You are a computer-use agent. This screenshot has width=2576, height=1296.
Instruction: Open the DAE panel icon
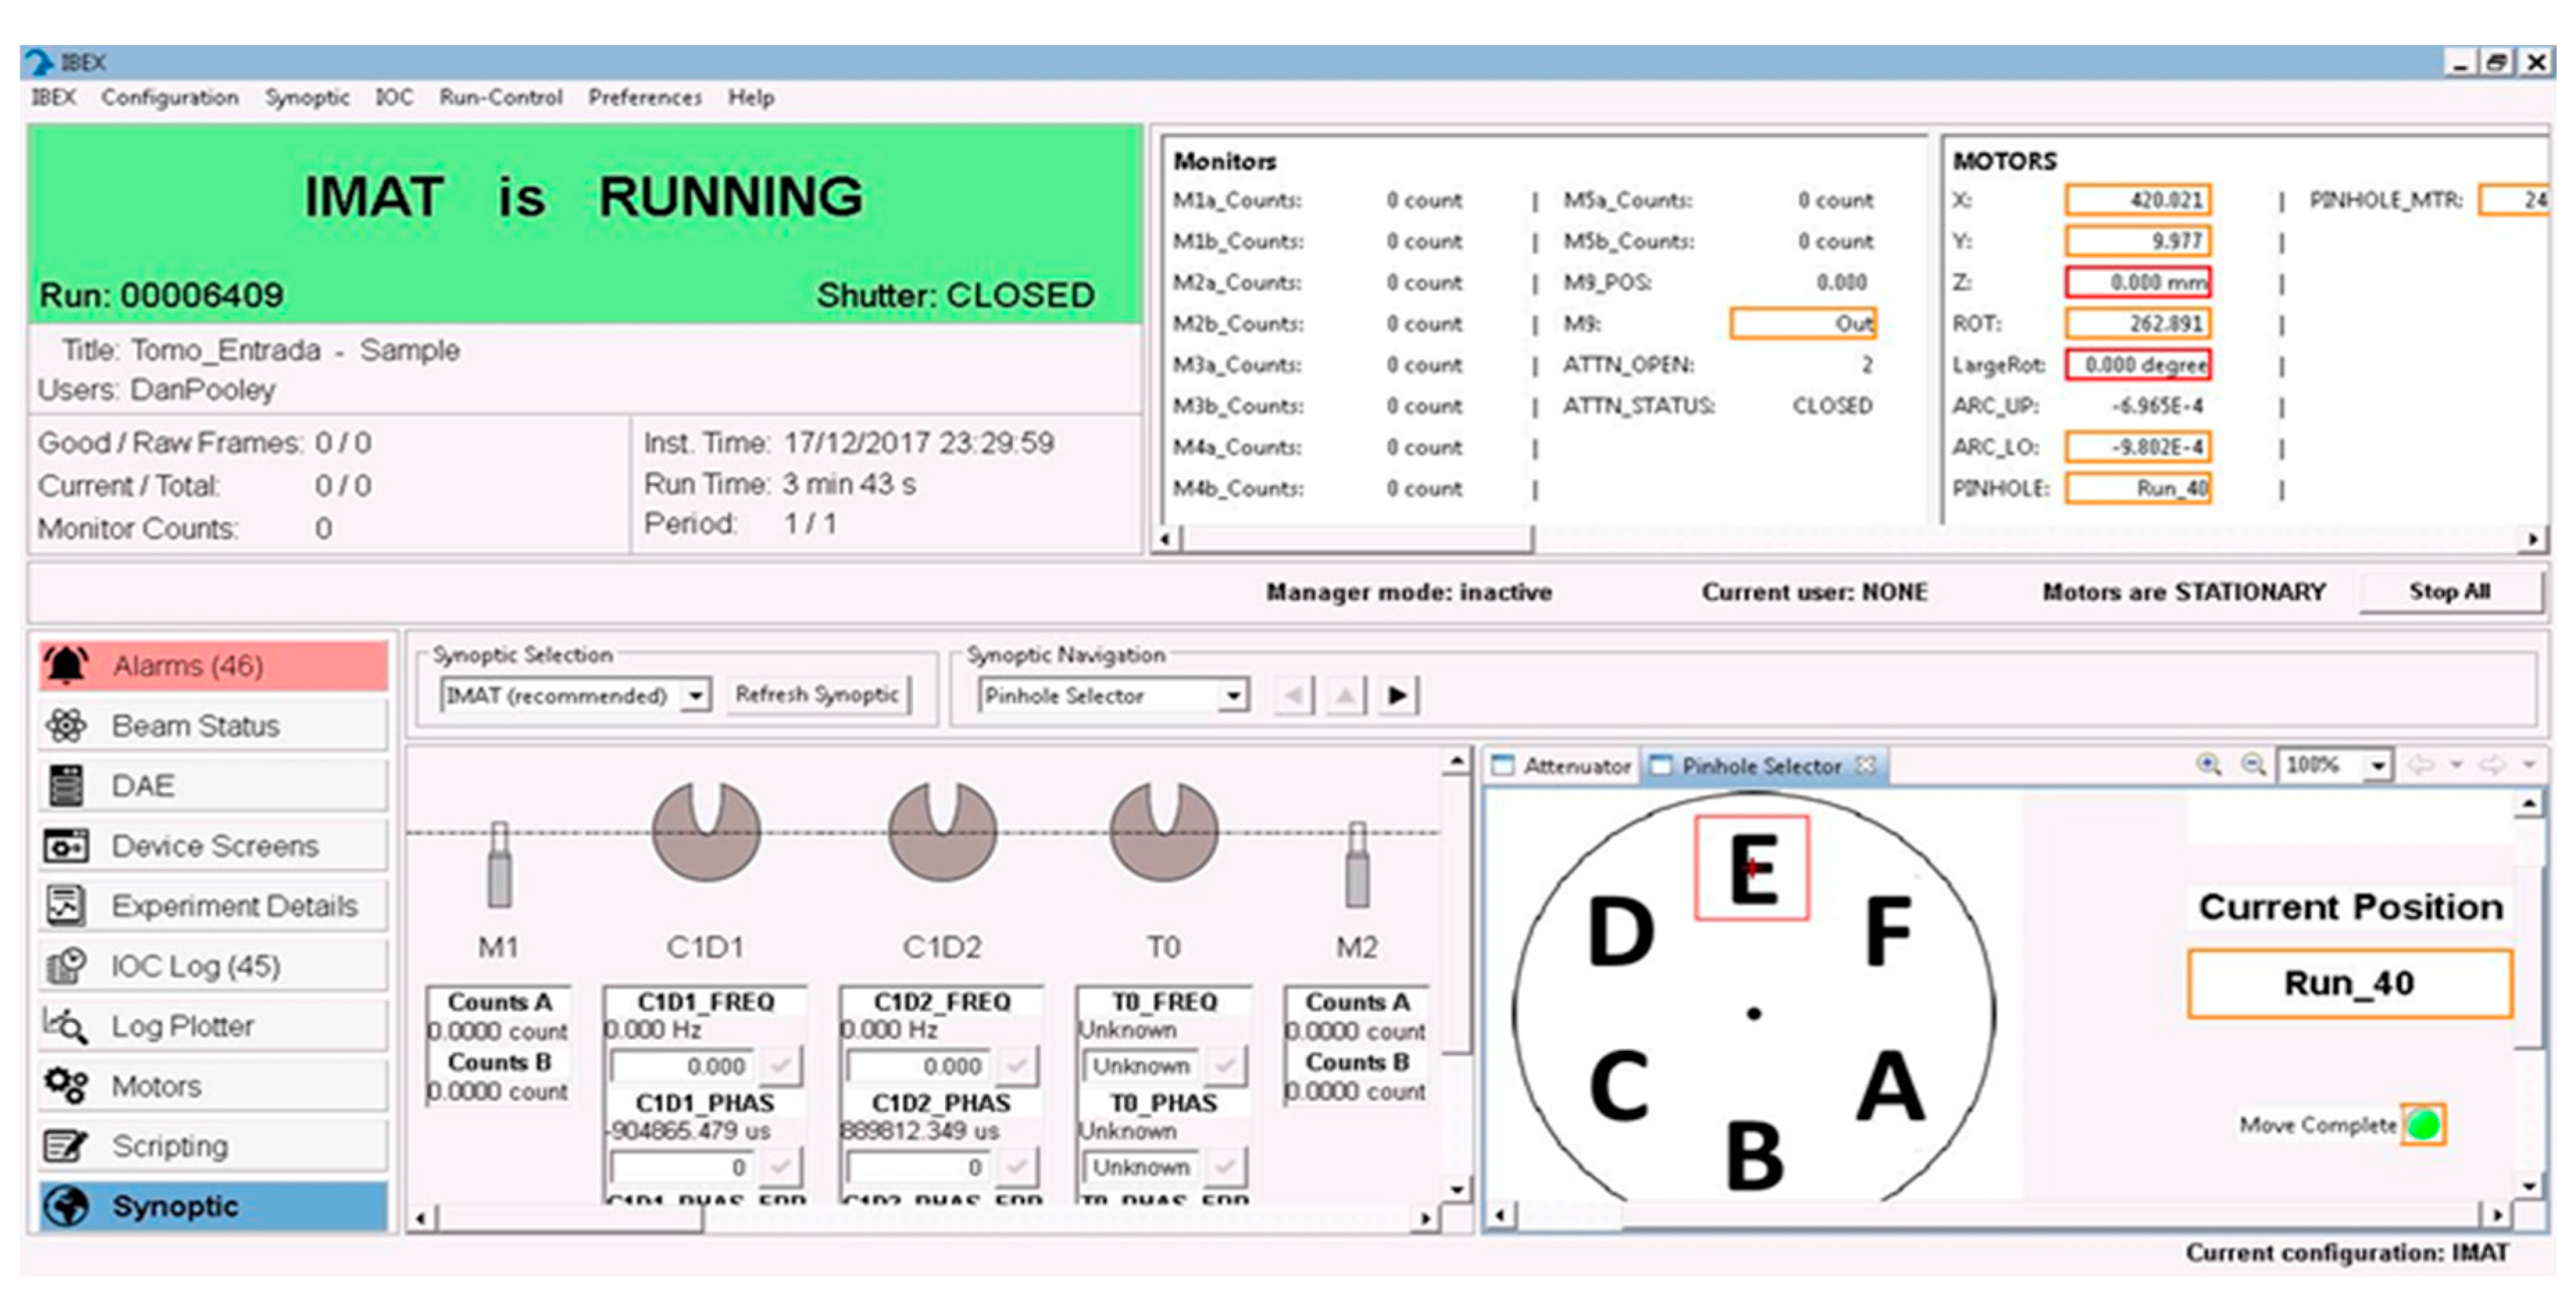66,786
